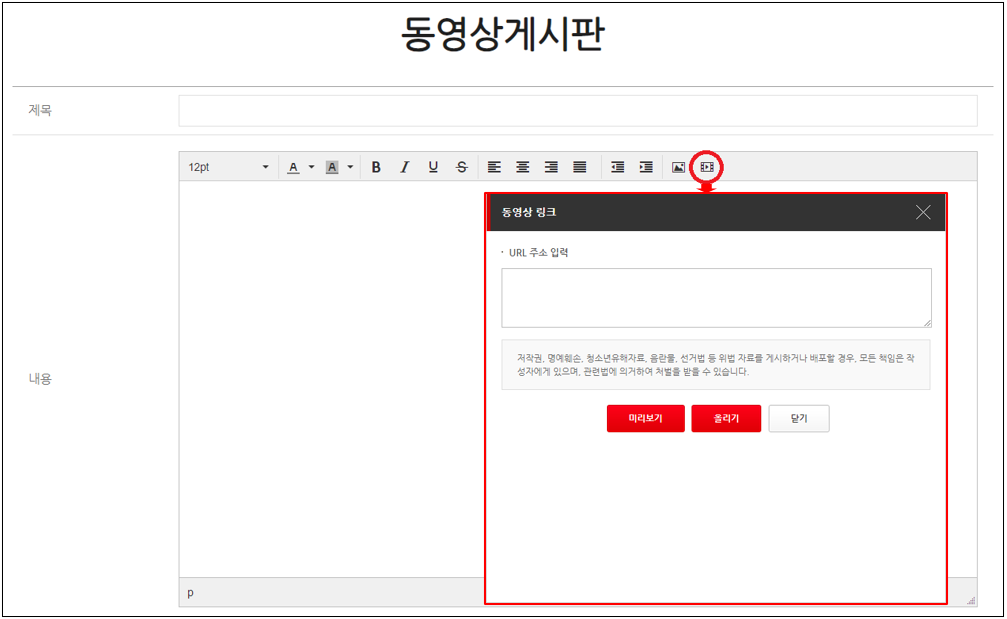This screenshot has height=619, width=1007.
Task: Justify the text alignment
Action: point(579,167)
